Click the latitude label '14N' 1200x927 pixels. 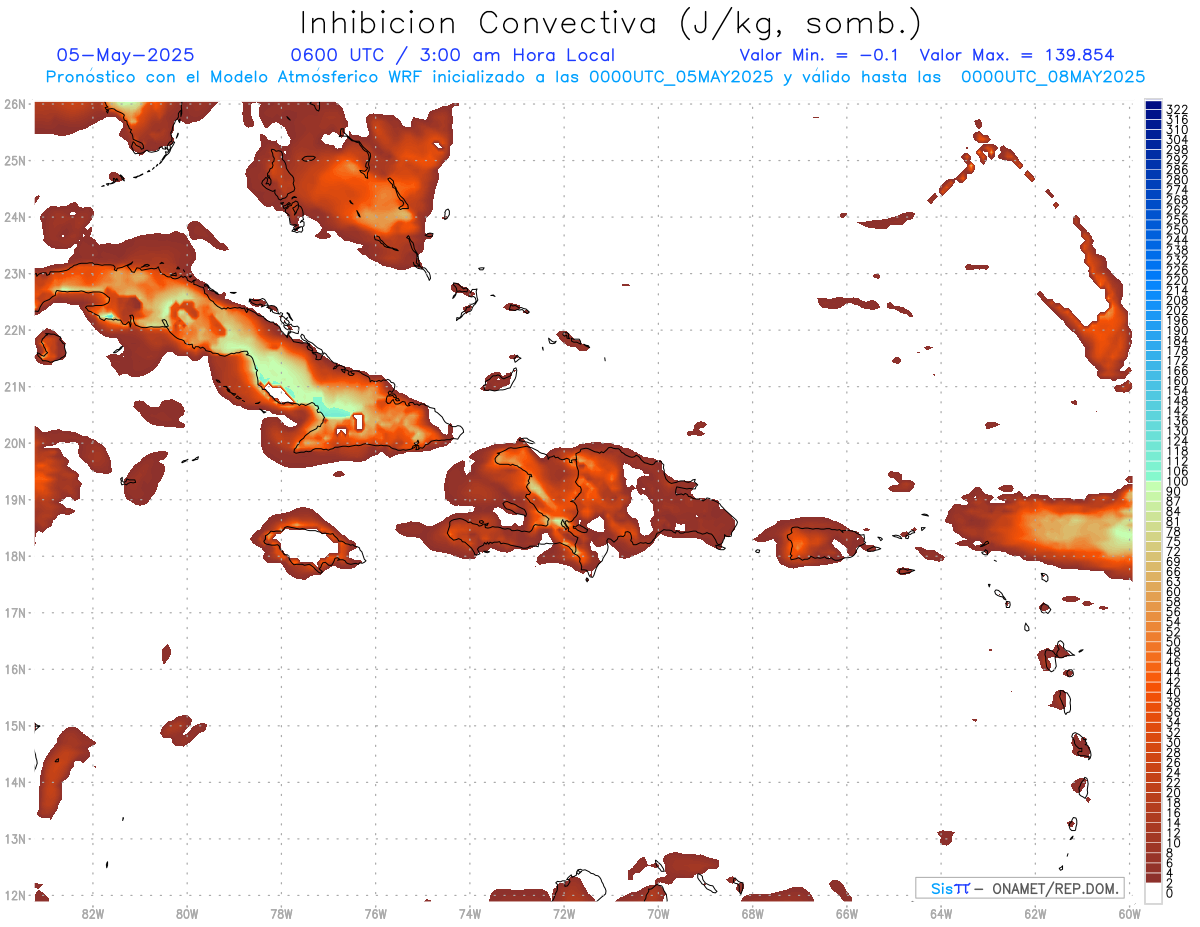pos(14,782)
